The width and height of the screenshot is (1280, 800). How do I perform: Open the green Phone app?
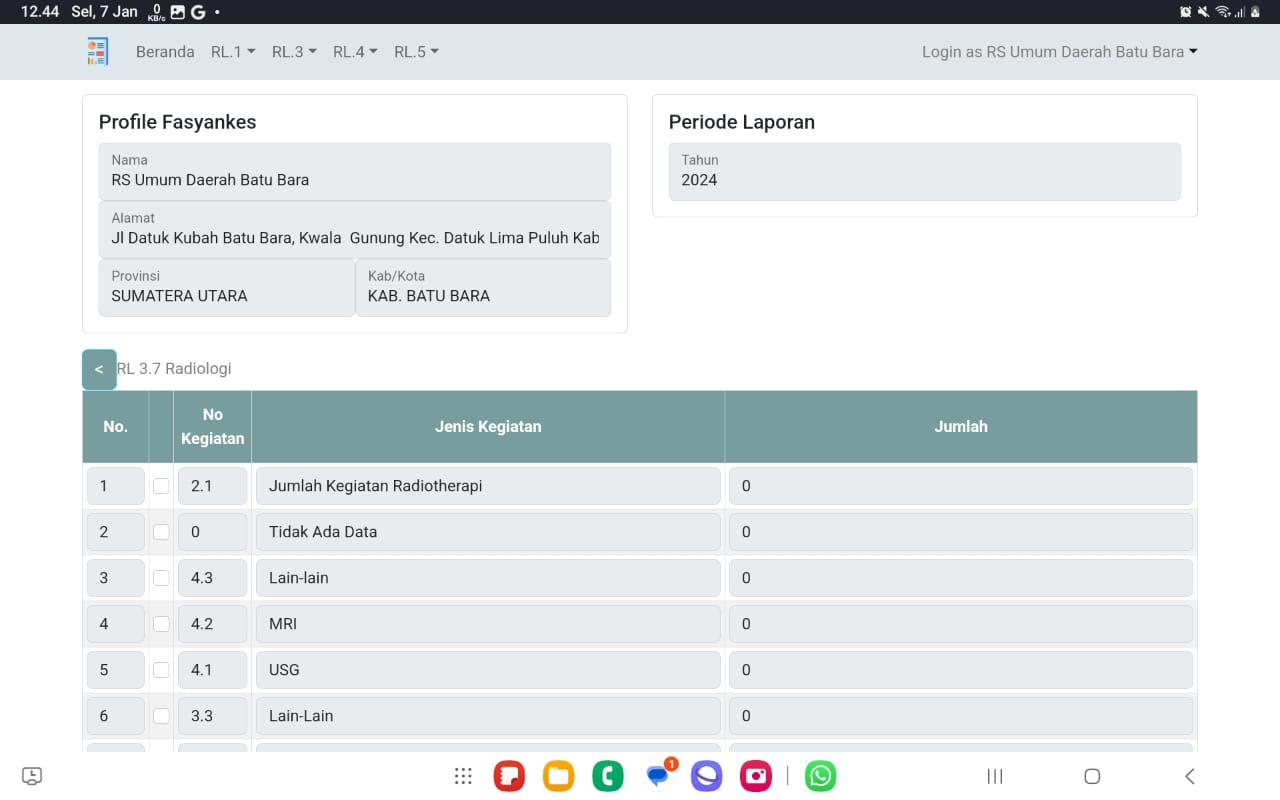coord(608,776)
